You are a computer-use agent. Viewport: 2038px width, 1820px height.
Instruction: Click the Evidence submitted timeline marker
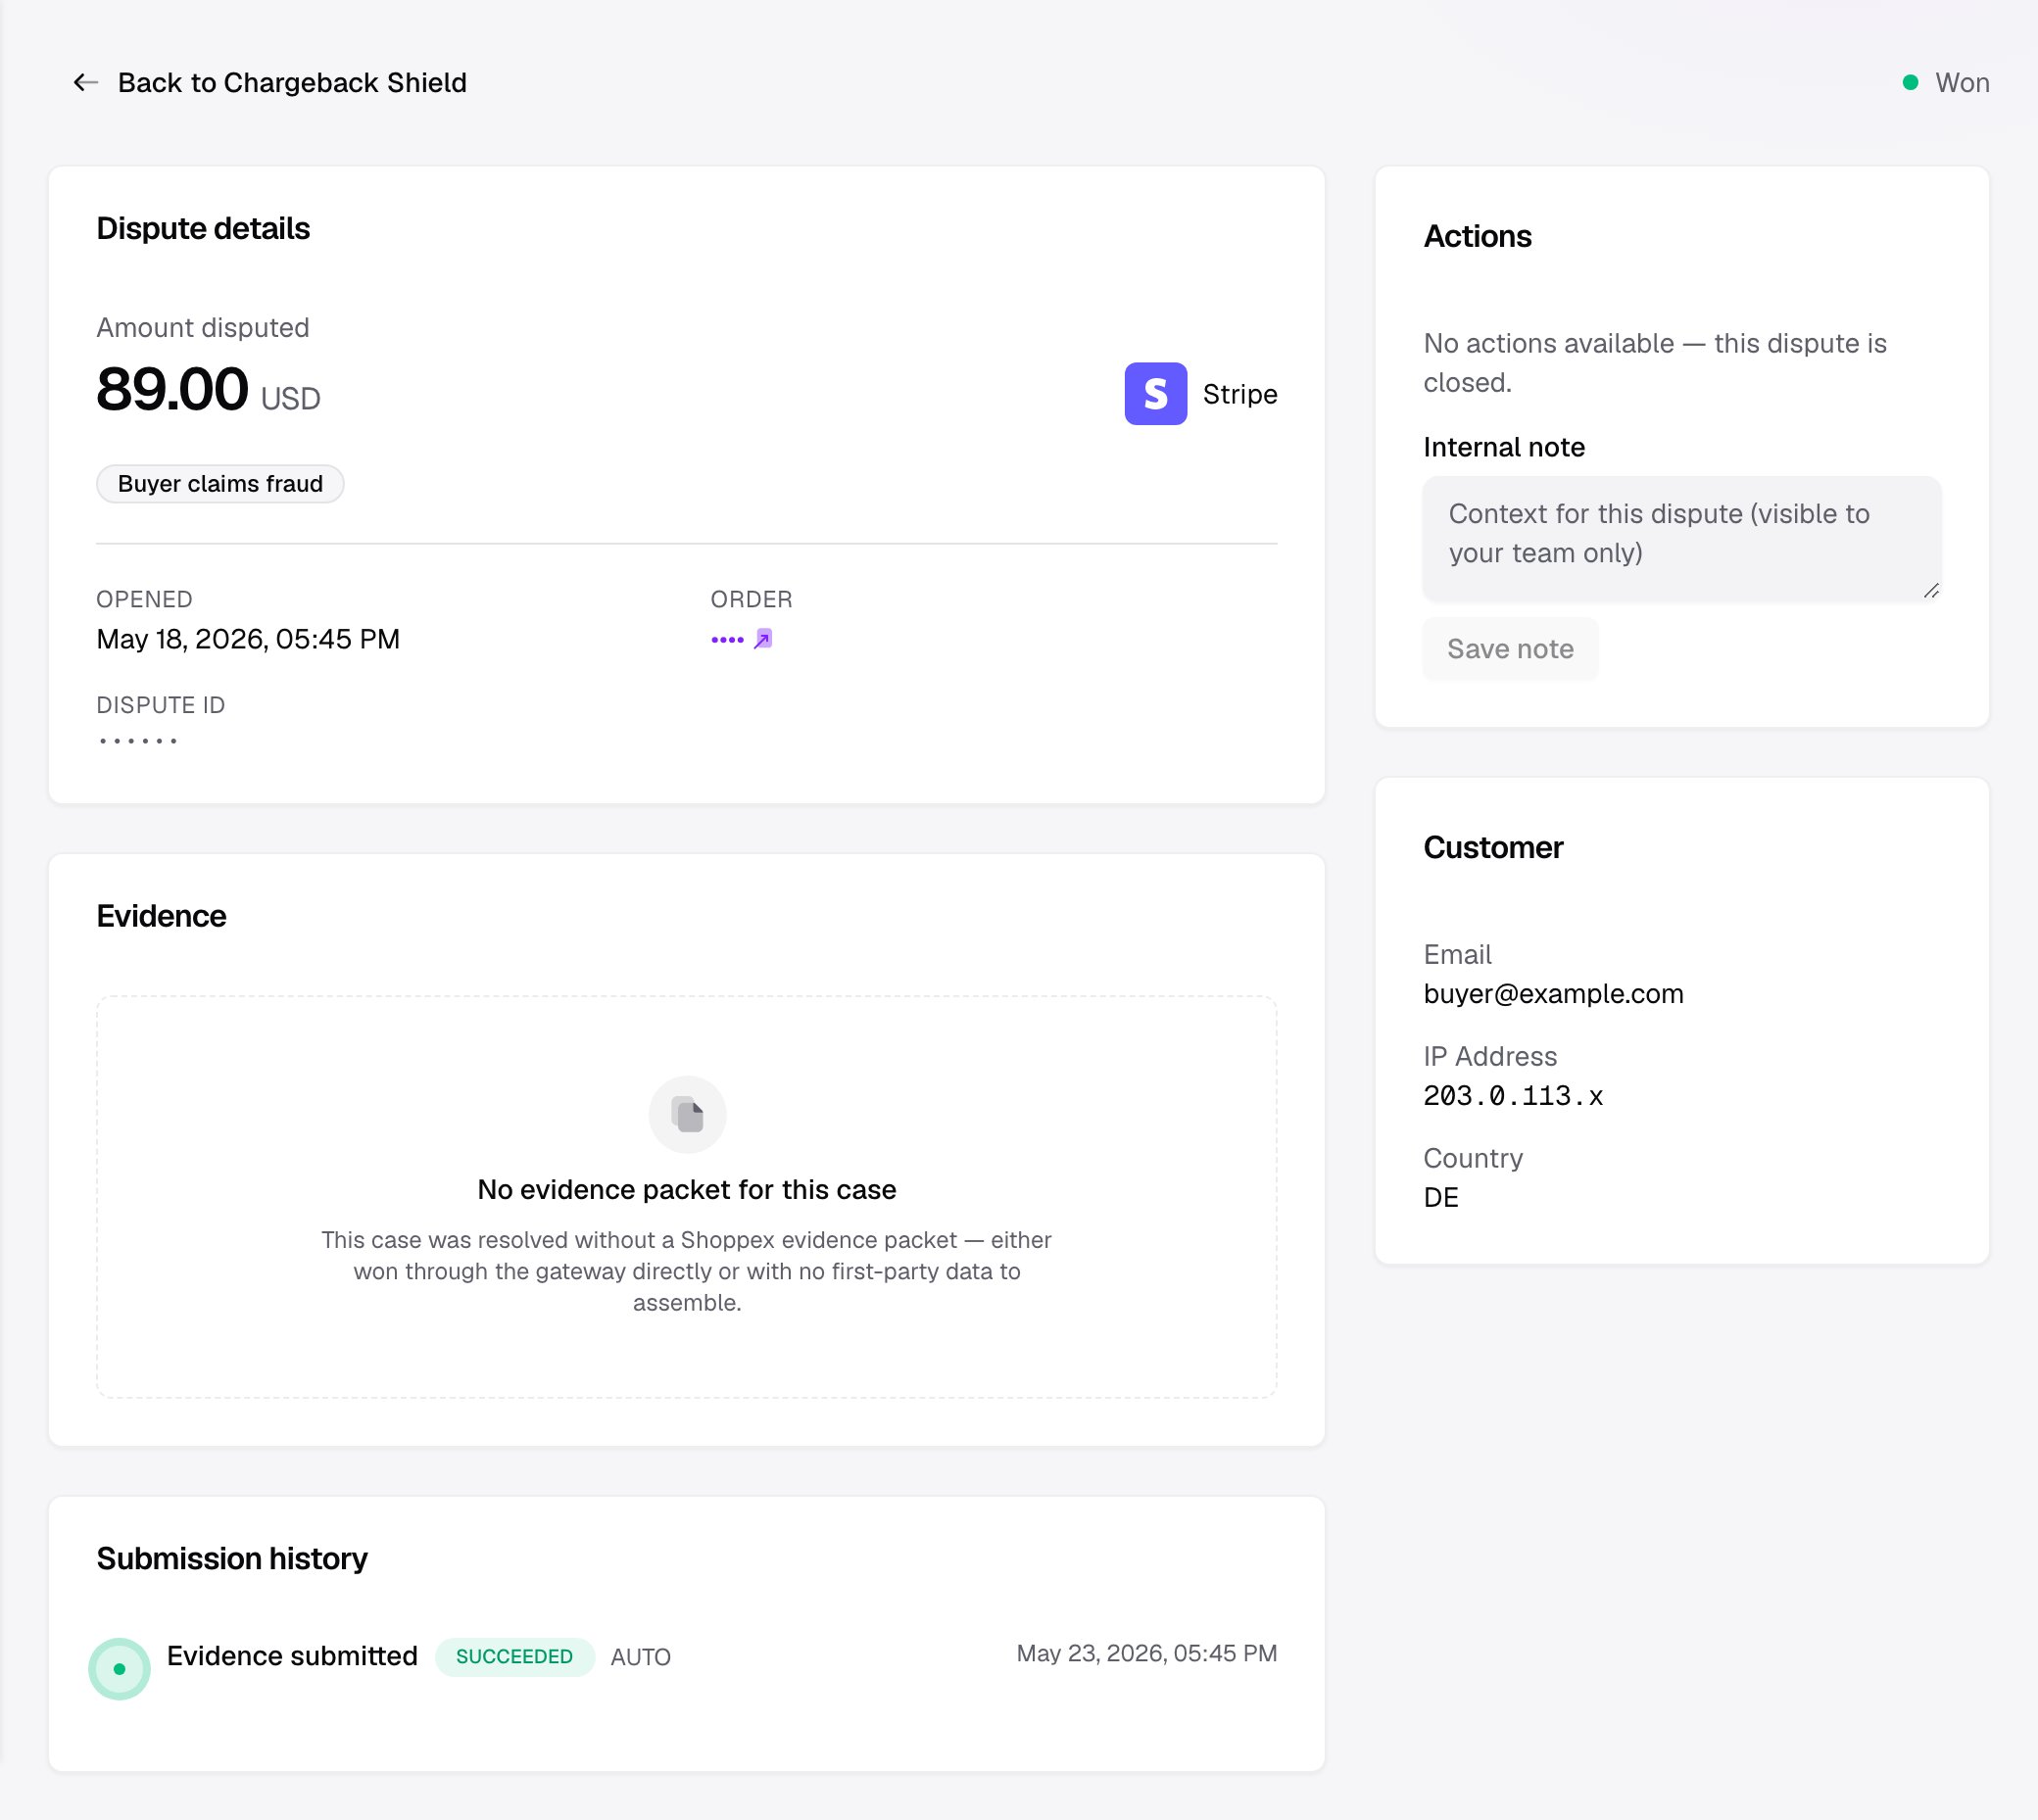(x=119, y=1669)
